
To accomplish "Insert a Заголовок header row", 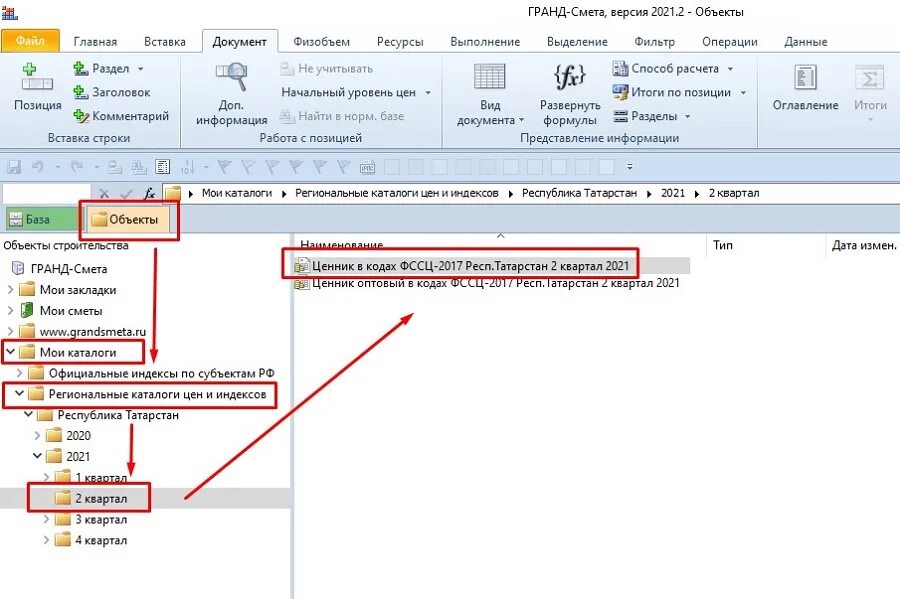I will pos(112,92).
